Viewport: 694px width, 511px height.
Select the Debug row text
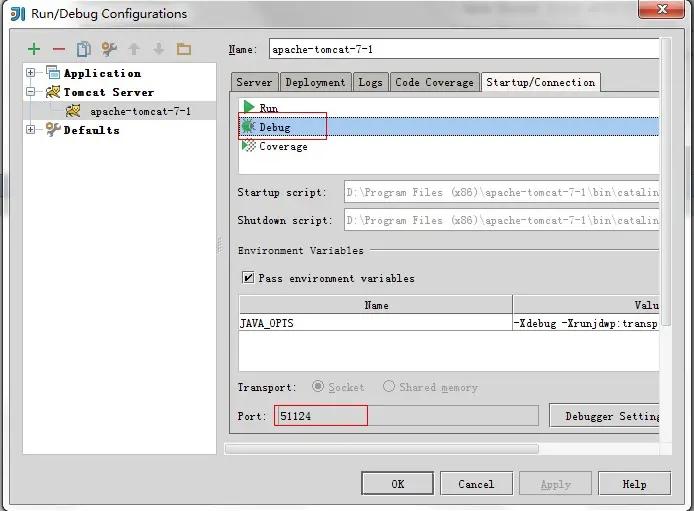(275, 127)
